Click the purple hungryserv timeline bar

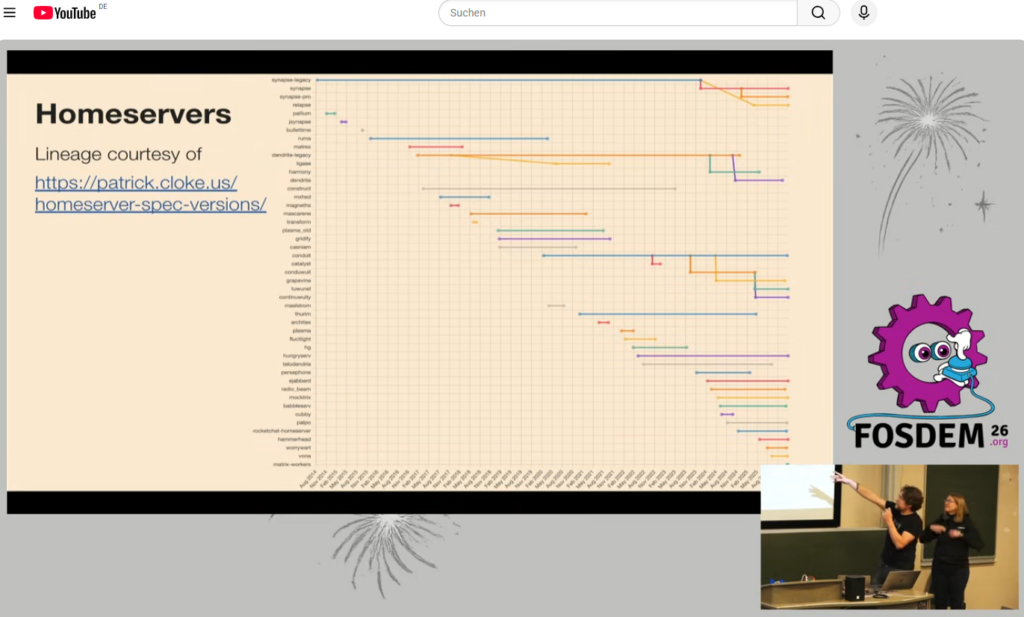click(712, 356)
